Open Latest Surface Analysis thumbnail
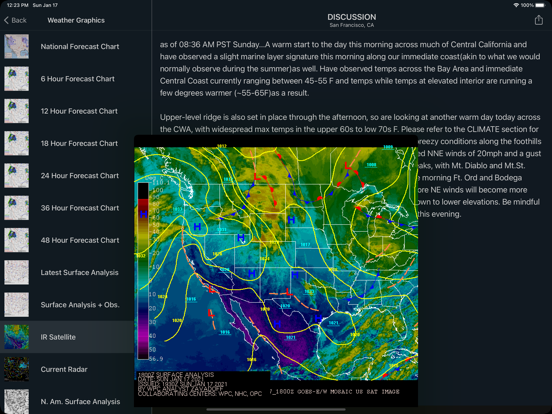The width and height of the screenshot is (552, 414). [x=17, y=272]
